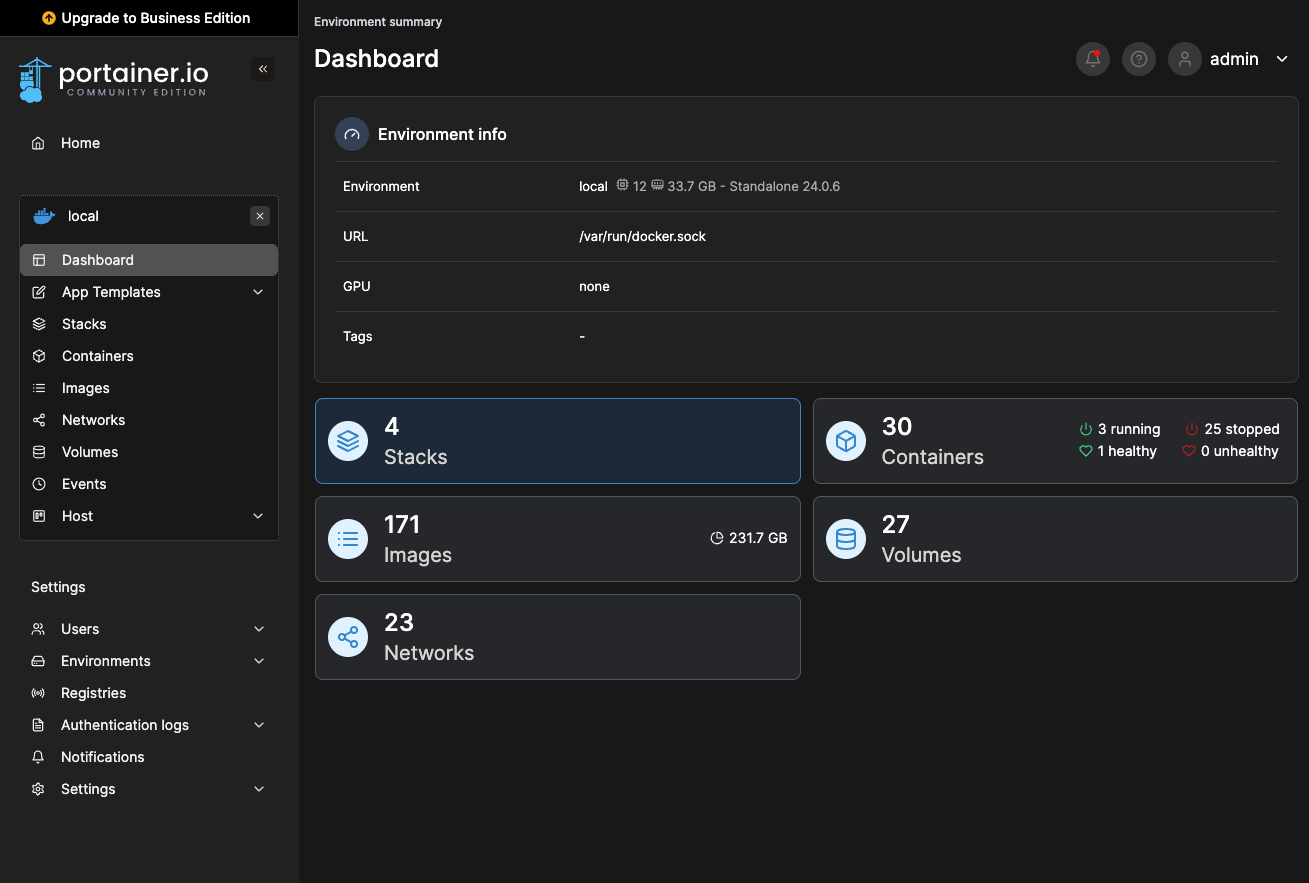Viewport: 1309px width, 883px height.
Task: Click the admin username label
Action: (x=1234, y=59)
